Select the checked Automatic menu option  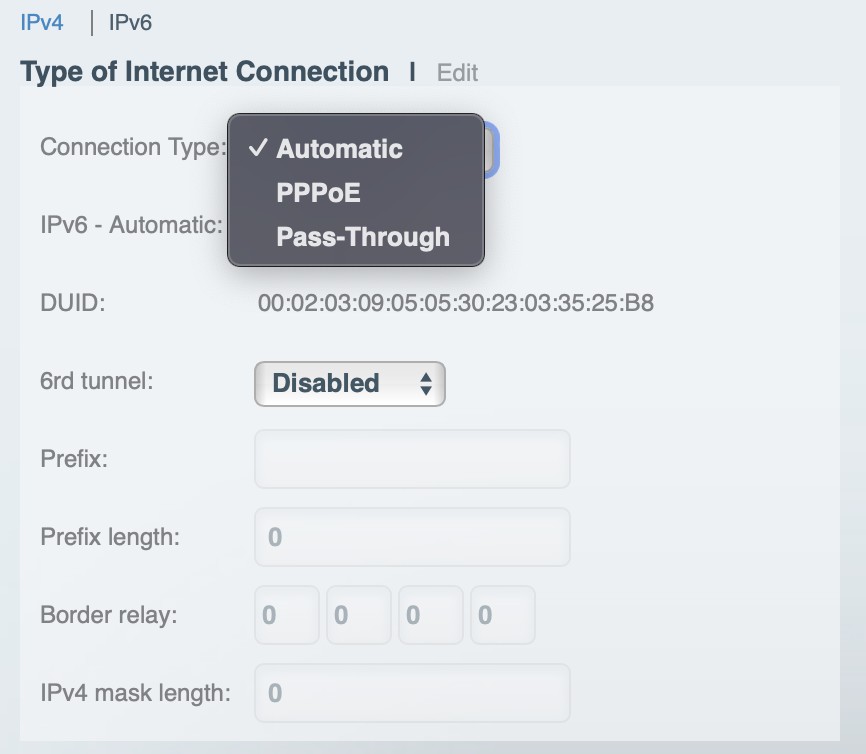[339, 149]
